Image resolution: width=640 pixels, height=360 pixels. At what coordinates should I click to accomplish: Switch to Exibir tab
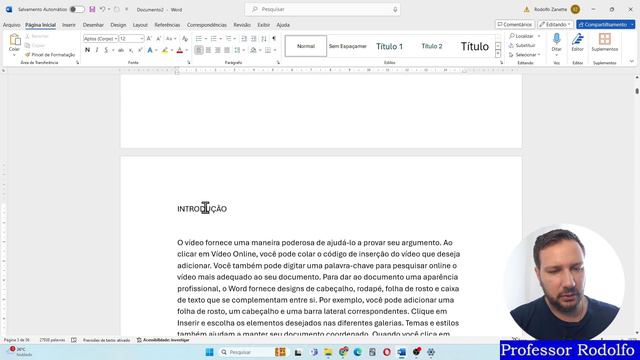[263, 25]
